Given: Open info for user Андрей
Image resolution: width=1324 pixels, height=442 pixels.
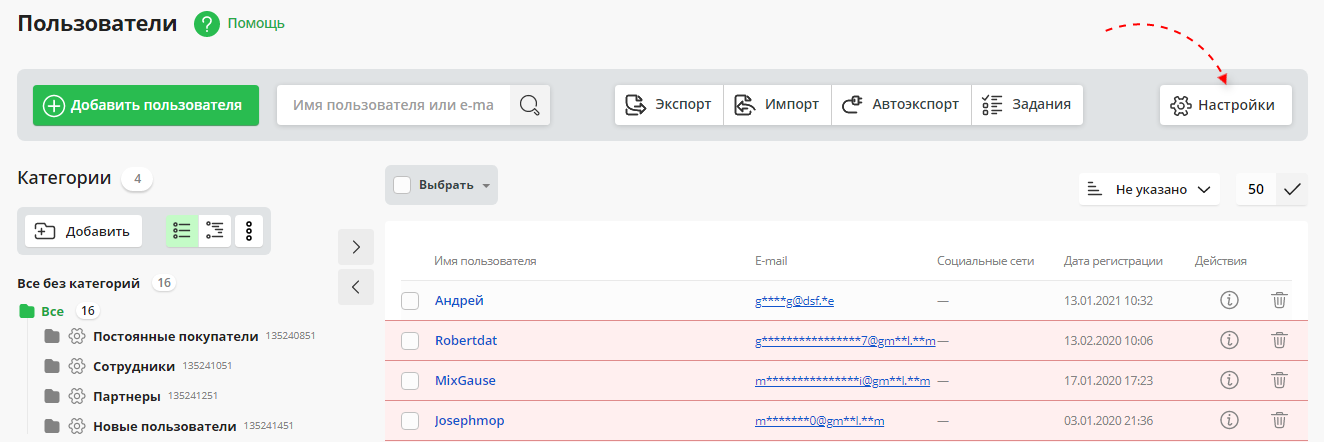Looking at the screenshot, I should click(1230, 300).
